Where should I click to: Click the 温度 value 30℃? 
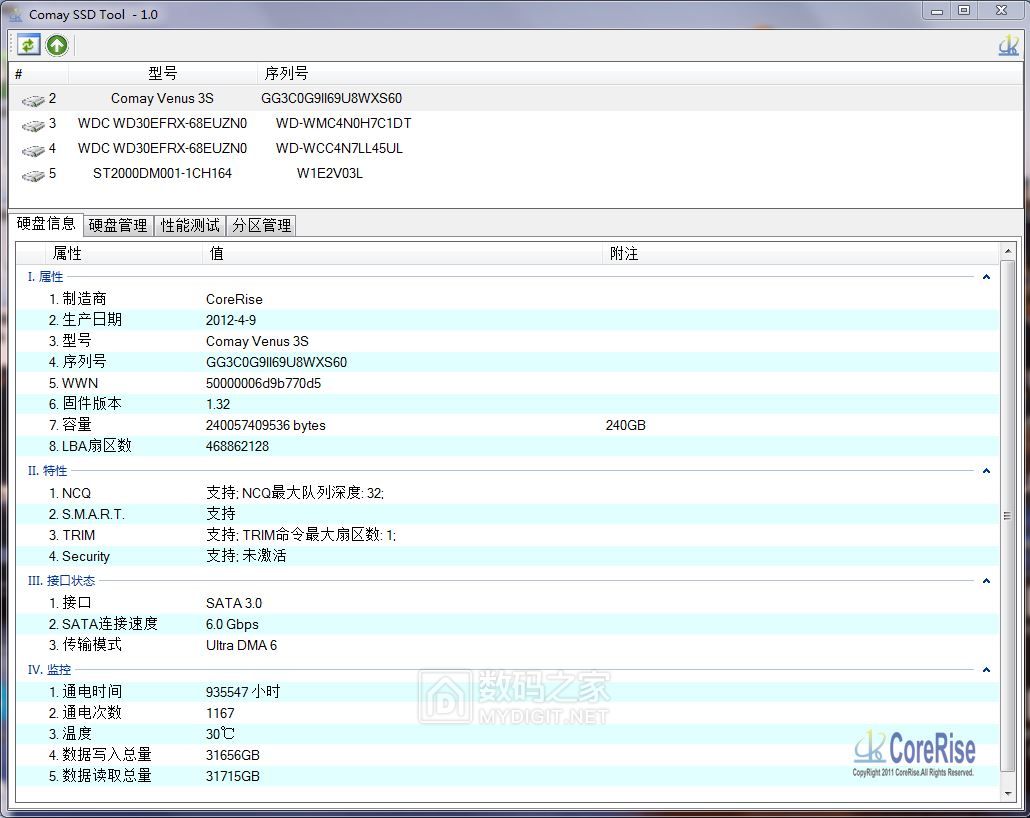pos(220,734)
